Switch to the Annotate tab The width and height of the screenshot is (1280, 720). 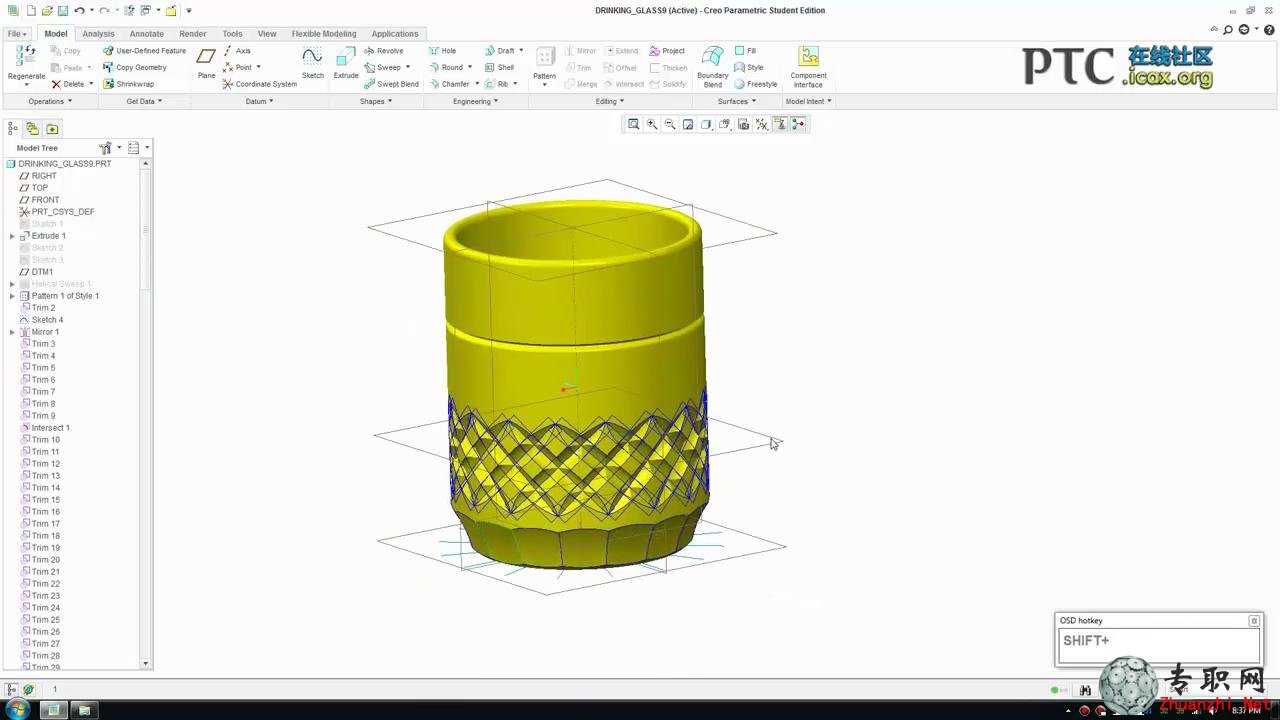click(x=146, y=33)
